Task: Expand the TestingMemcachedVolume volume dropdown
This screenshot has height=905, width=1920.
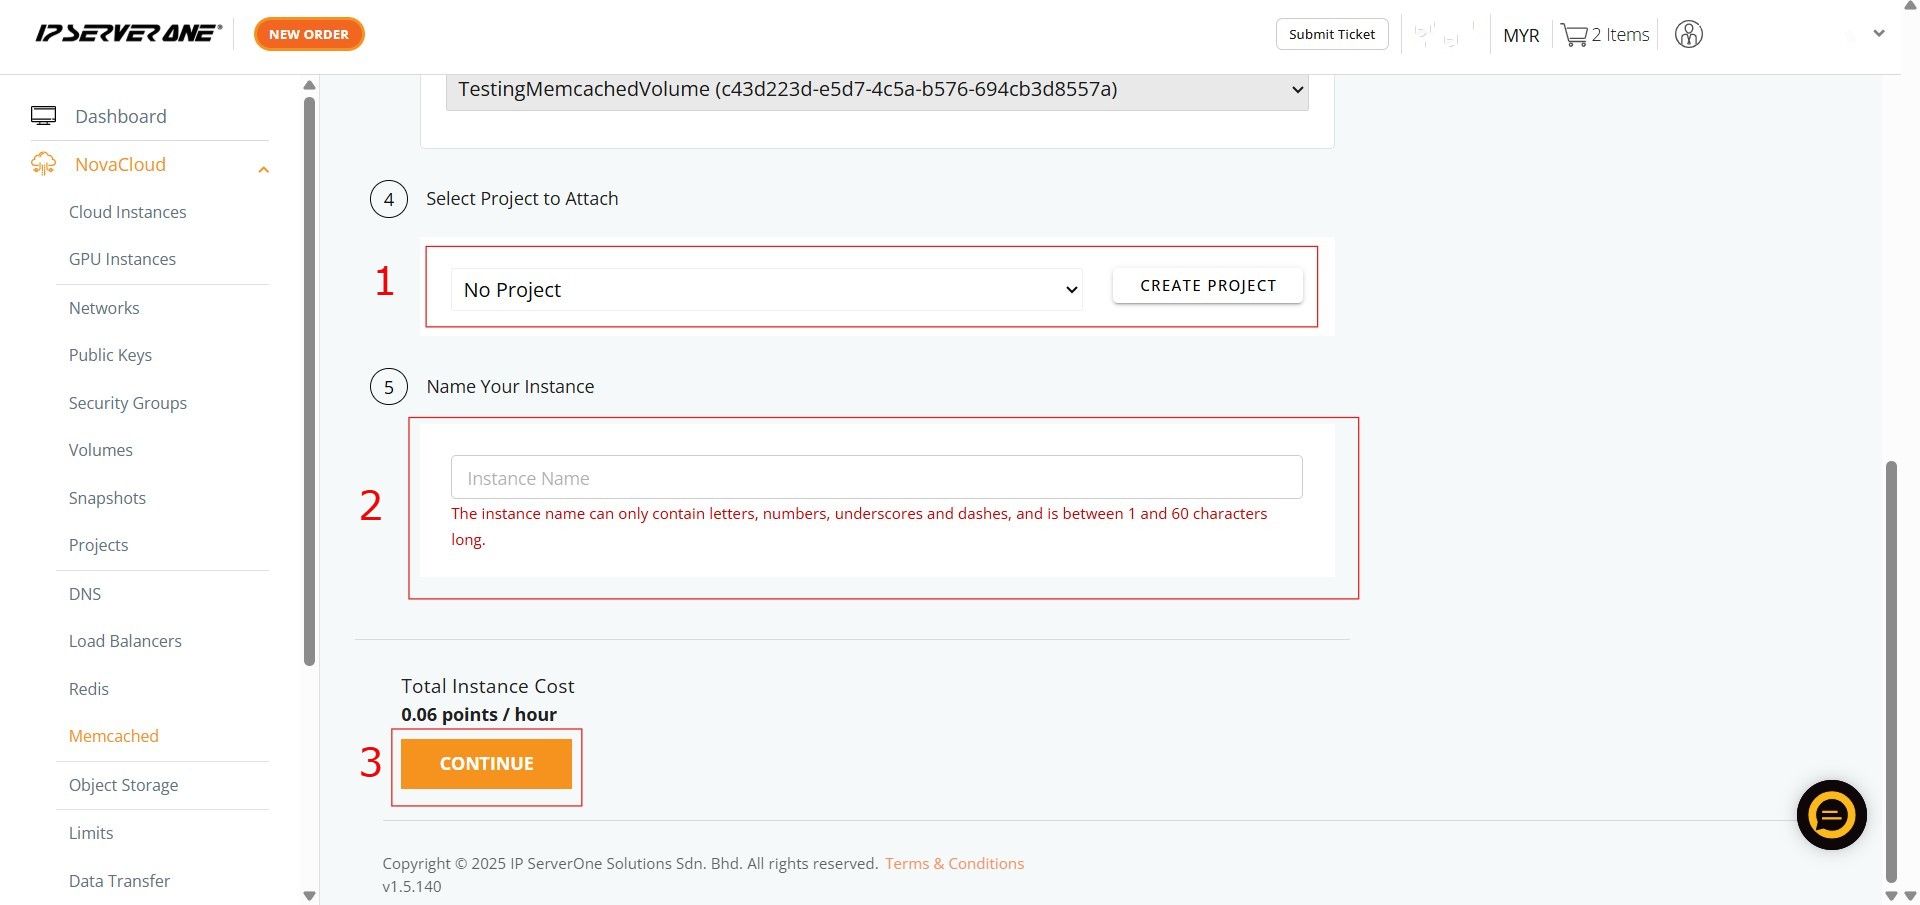Action: (876, 90)
